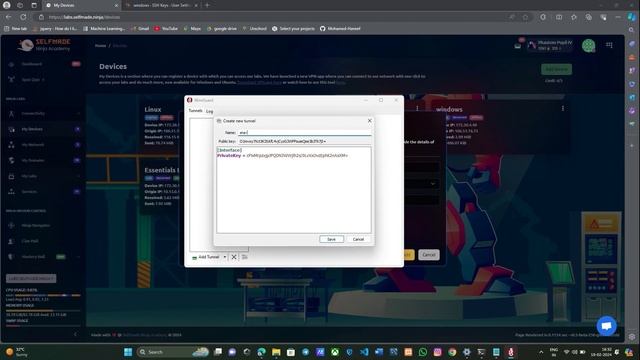Viewport: 640px width, 360px height.
Task: Bookmark this page with the star icon
Action: [x=526, y=17]
